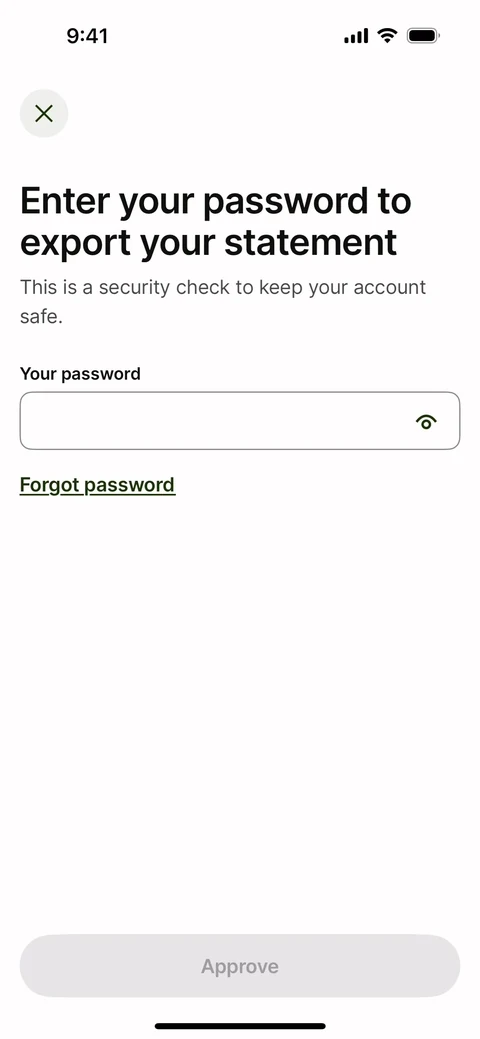Tap the cellular signal bars icon
Viewport: 480px width, 1039px height.
point(356,36)
